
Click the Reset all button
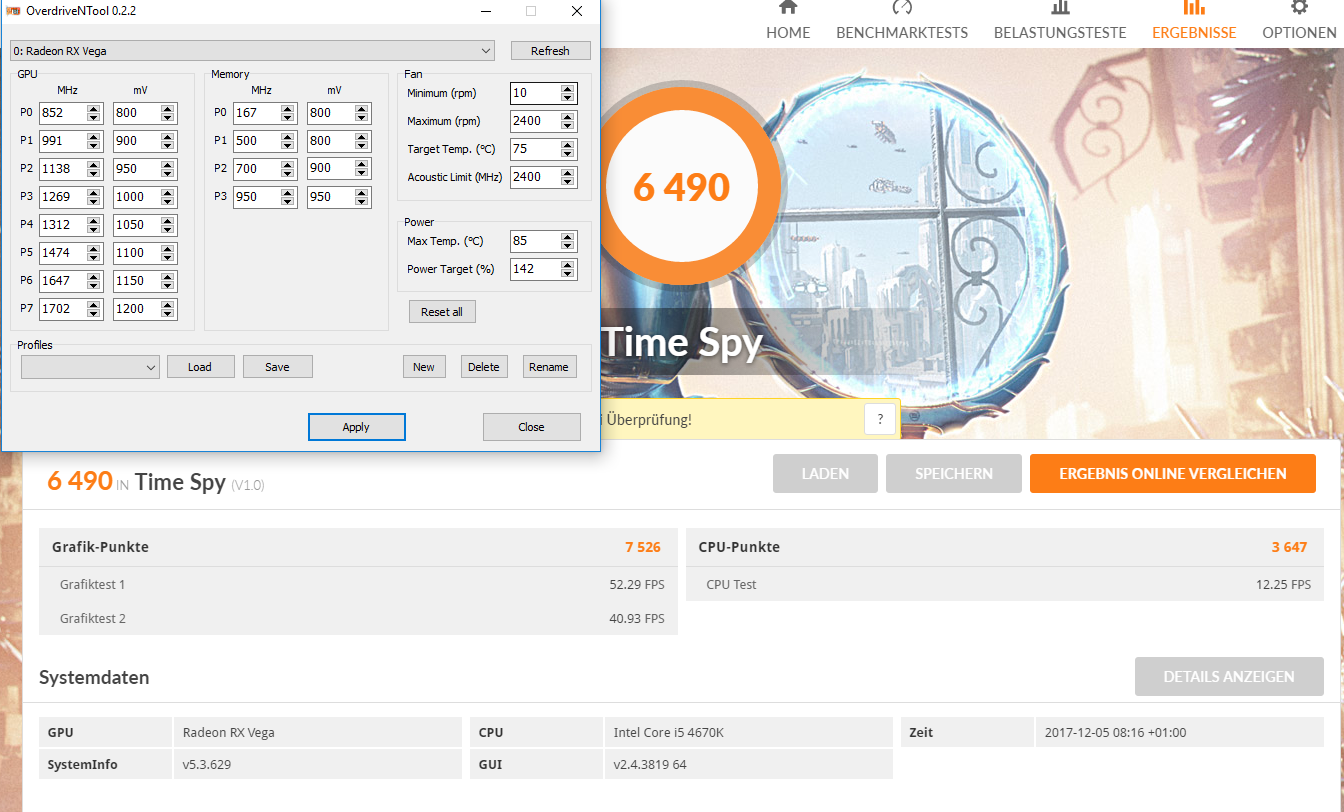[442, 312]
